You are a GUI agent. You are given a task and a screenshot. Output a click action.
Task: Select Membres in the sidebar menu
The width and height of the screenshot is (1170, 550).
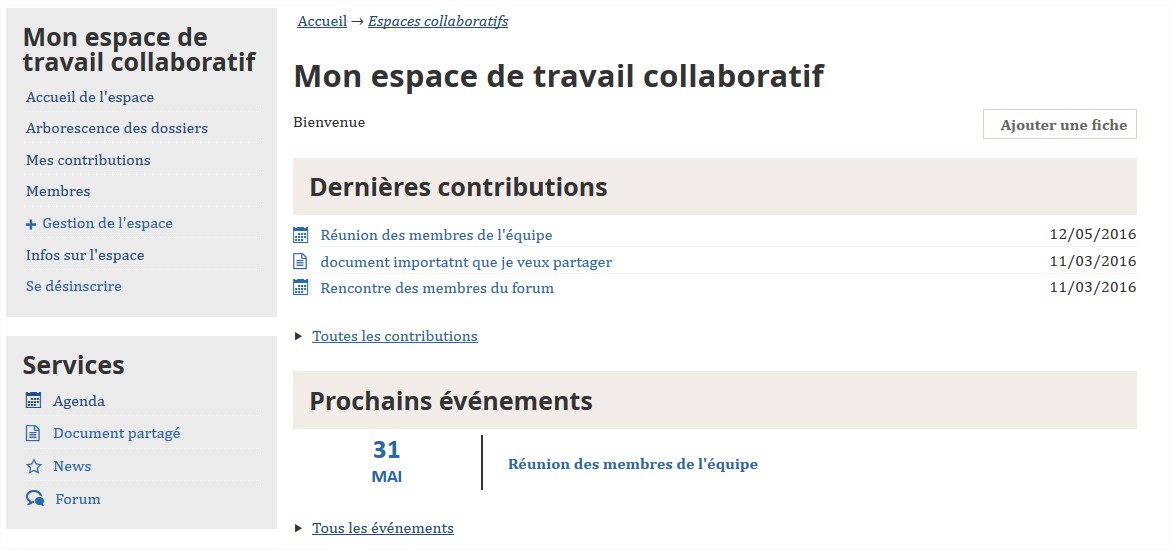[58, 191]
